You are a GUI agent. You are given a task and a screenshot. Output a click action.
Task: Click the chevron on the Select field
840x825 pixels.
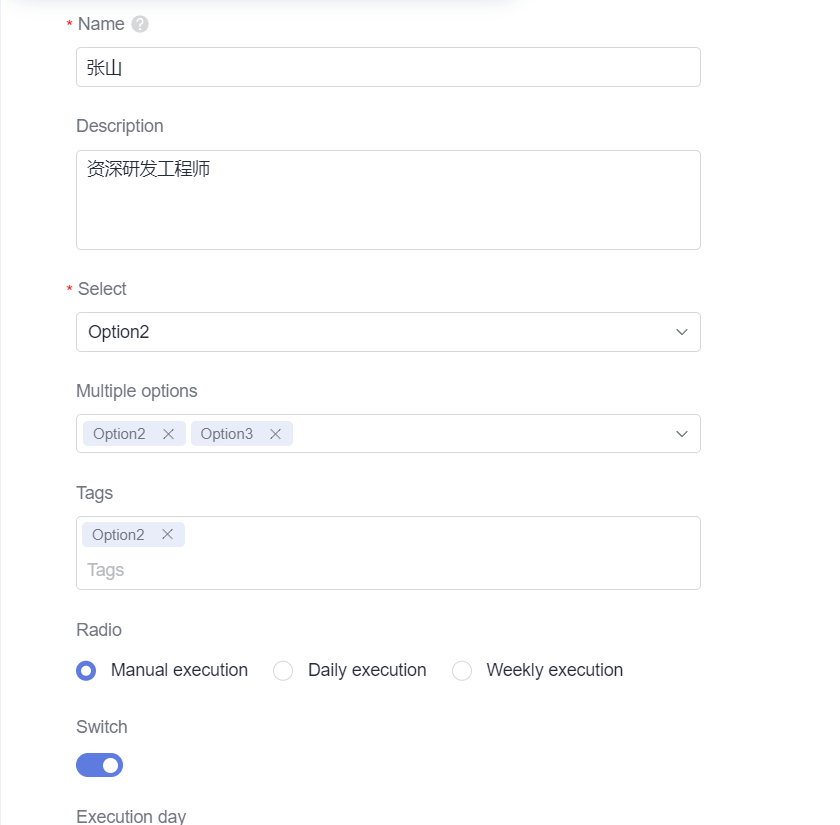681,331
